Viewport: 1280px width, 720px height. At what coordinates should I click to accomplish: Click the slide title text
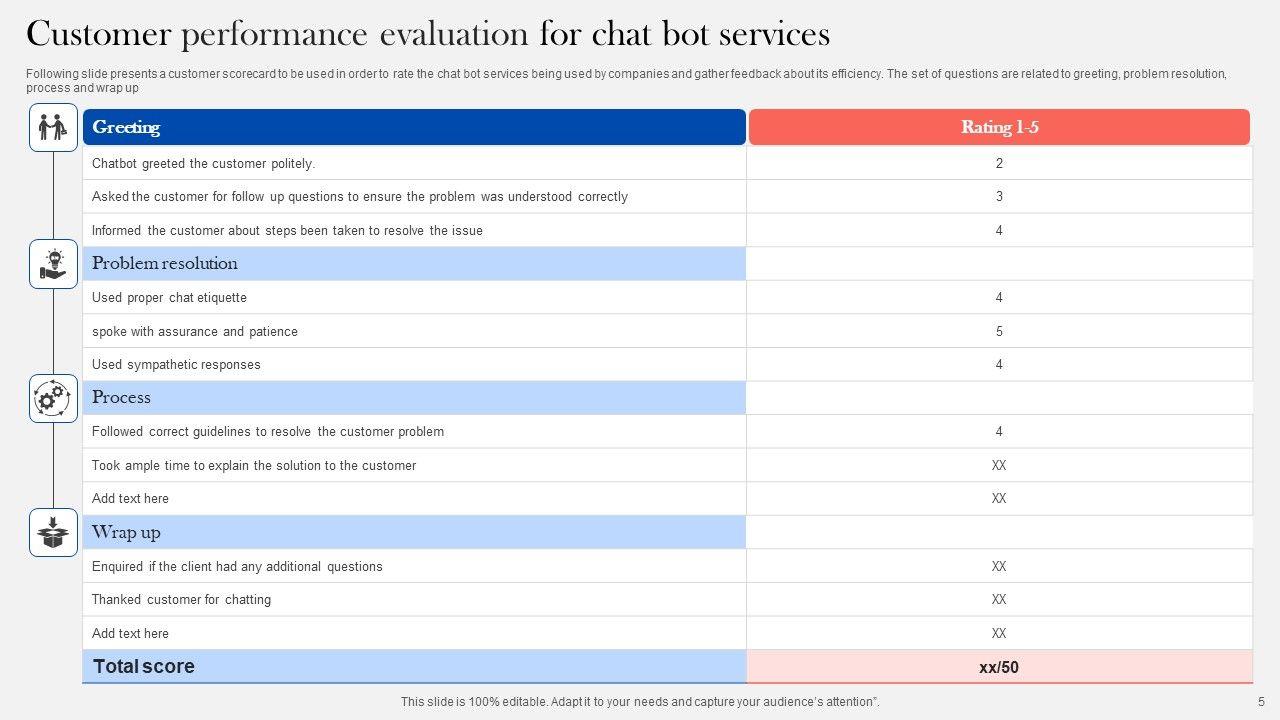pos(428,34)
